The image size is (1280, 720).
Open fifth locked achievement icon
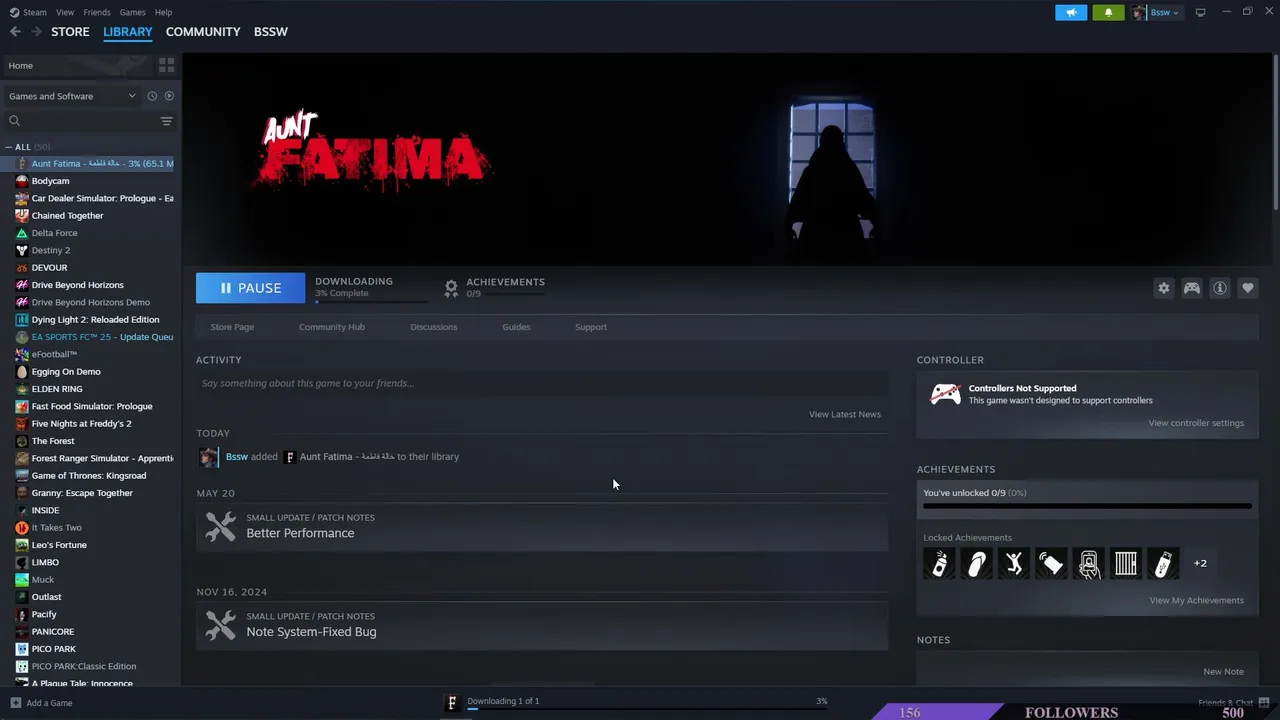pyautogui.click(x=1088, y=563)
